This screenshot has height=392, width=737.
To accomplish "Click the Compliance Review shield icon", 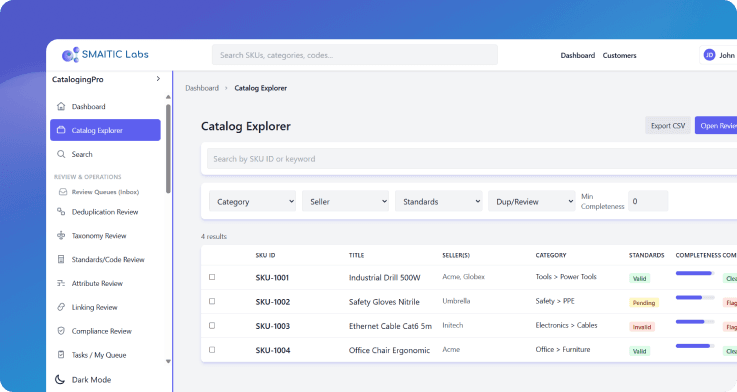I will click(x=61, y=331).
